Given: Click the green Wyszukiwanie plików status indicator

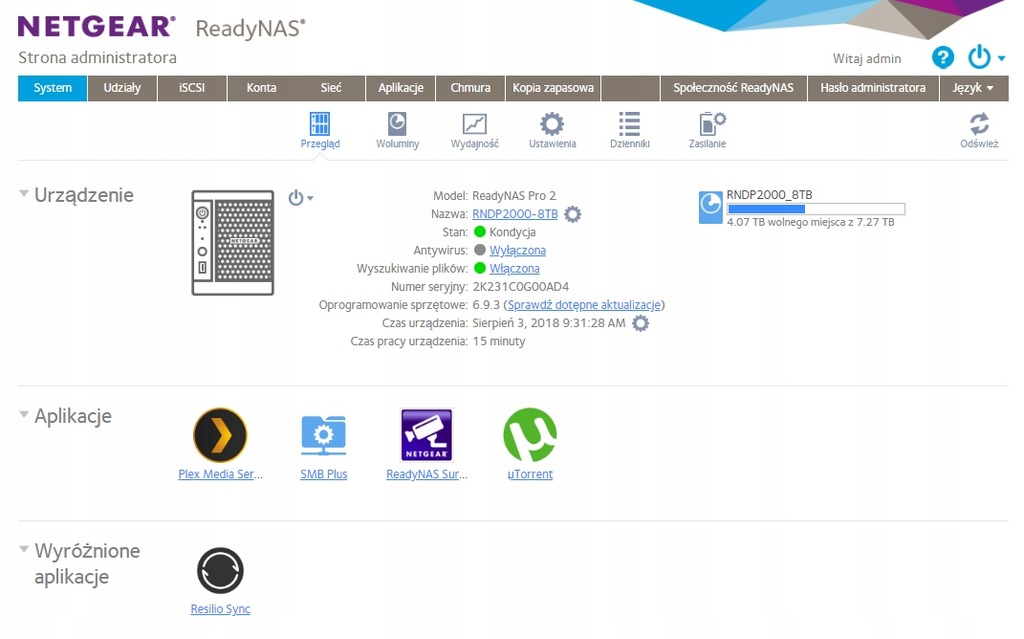Looking at the screenshot, I should (x=480, y=269).
